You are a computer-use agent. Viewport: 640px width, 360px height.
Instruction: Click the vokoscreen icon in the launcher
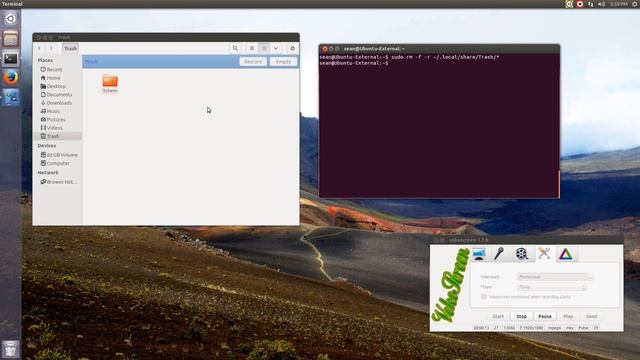click(11, 97)
